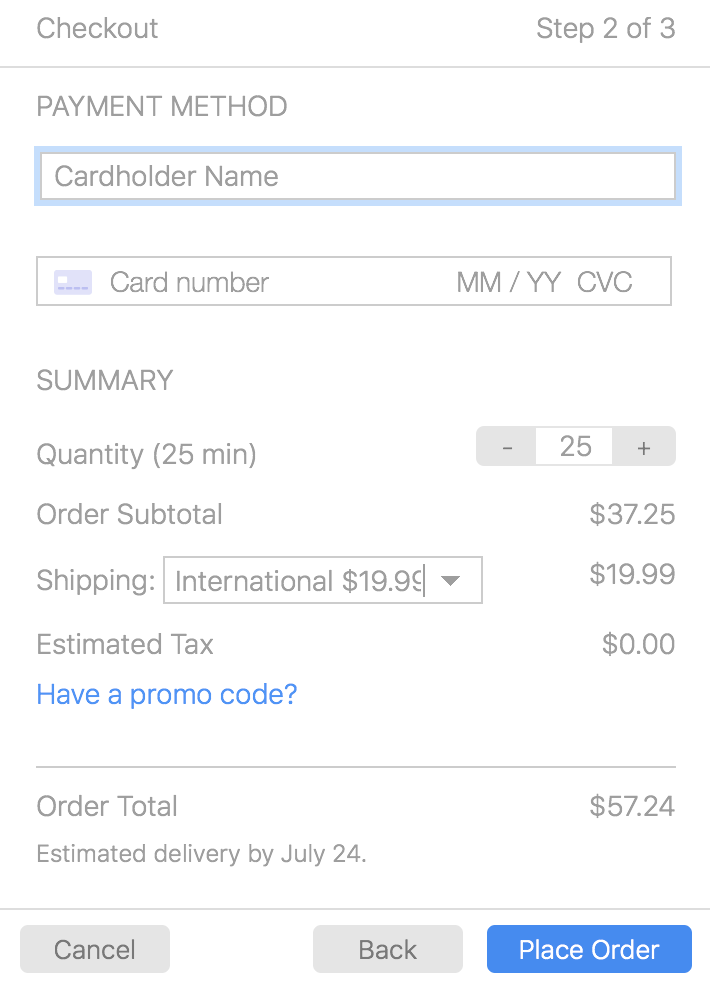The image size is (710, 984).
Task: Submit with the Place Order button
Action: pos(589,949)
